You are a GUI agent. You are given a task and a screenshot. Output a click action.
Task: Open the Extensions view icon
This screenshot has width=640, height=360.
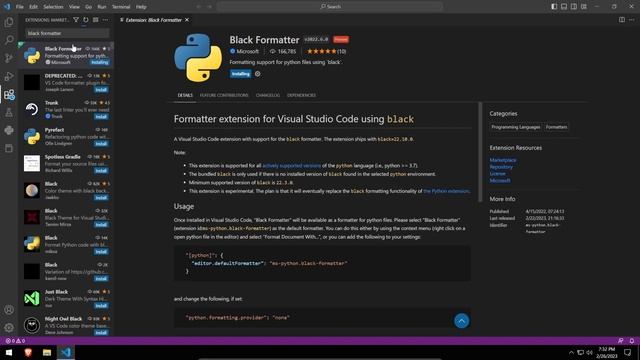[x=9, y=95]
